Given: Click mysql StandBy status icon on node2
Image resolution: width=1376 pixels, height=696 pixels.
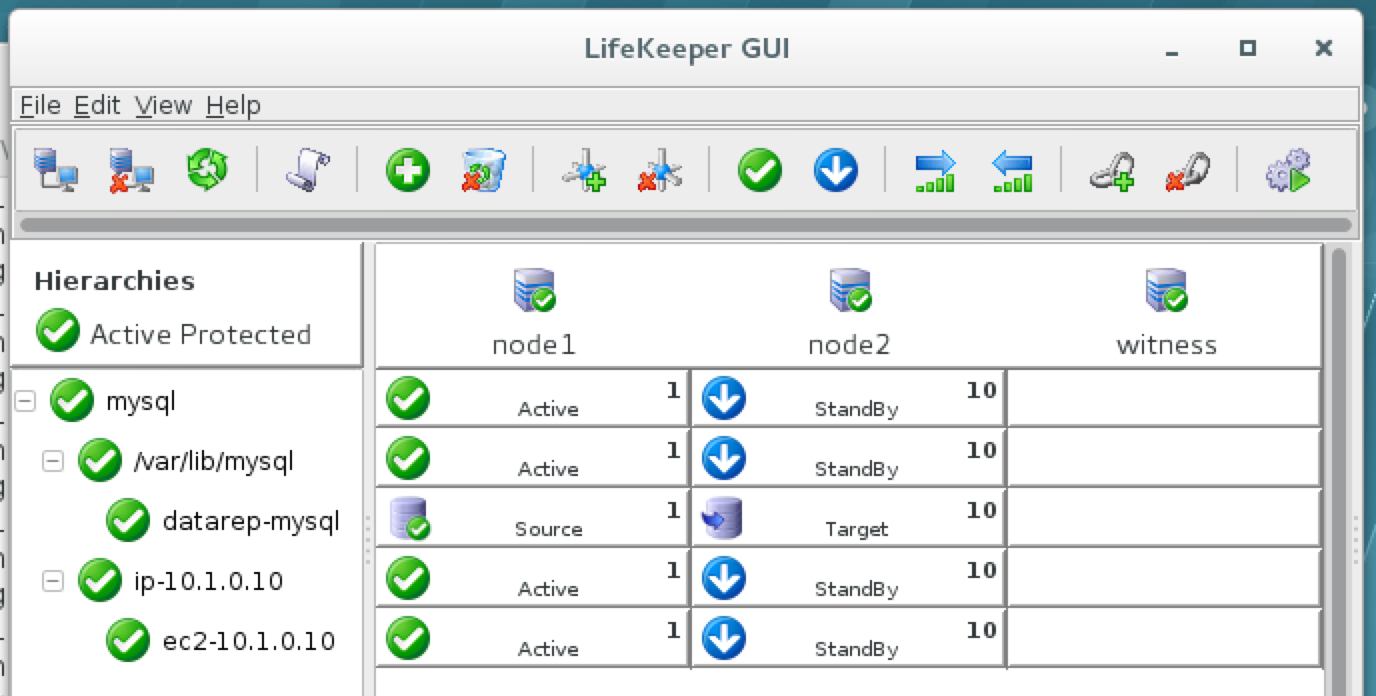Looking at the screenshot, I should point(724,398).
